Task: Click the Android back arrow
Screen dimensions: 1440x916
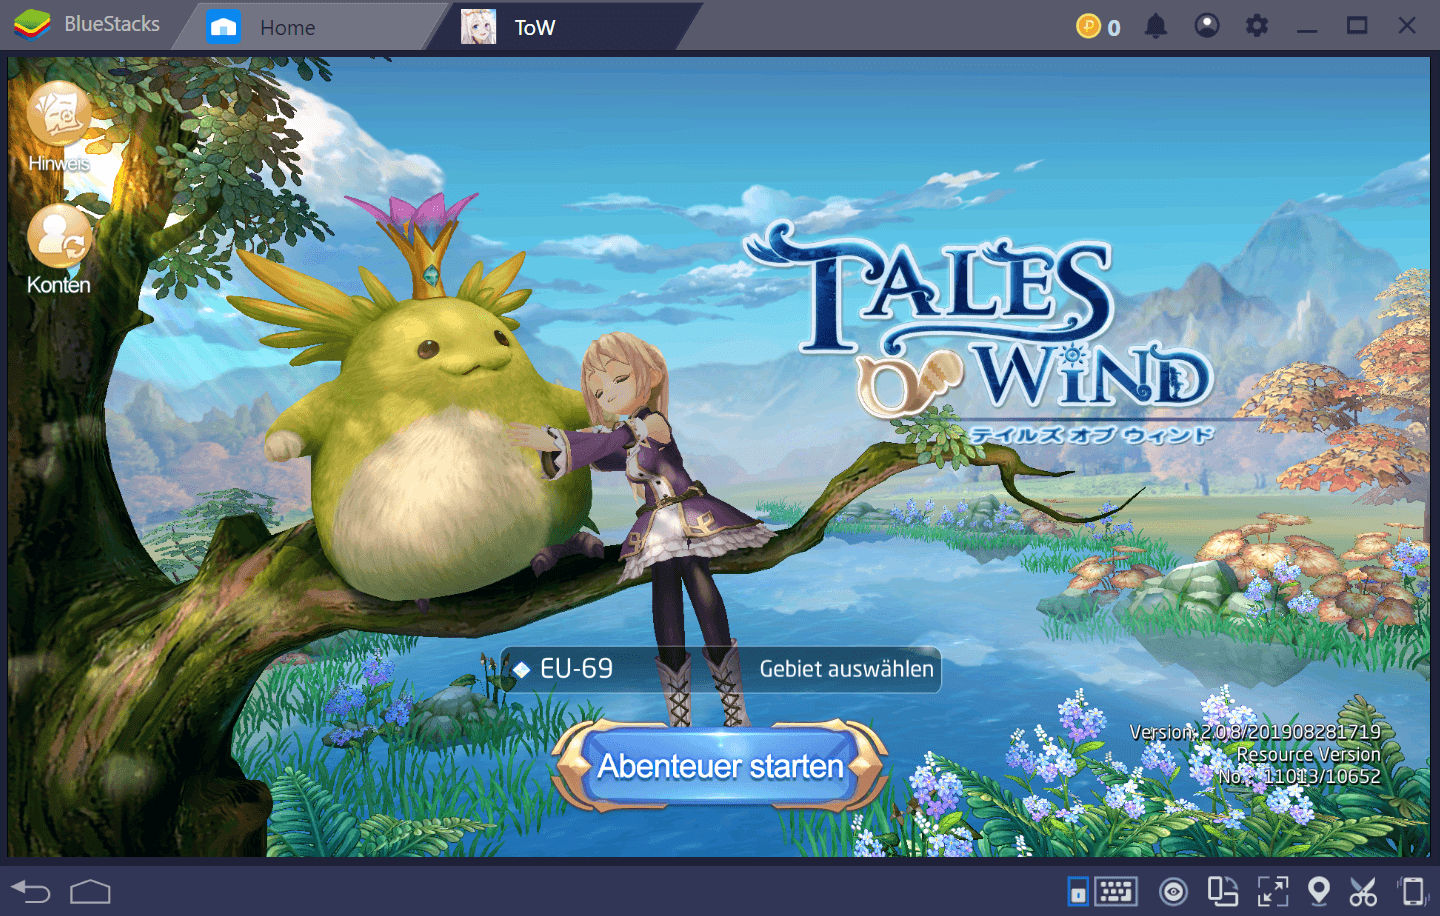Action: pyautogui.click(x=31, y=891)
